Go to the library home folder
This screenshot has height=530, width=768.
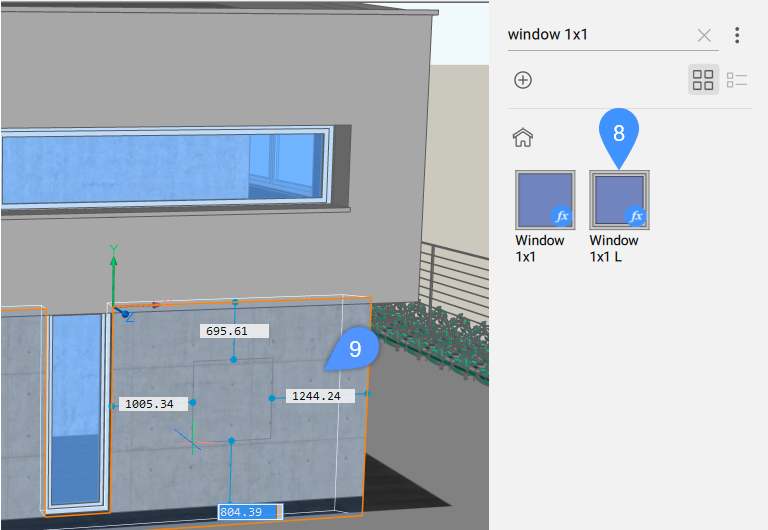click(522, 137)
